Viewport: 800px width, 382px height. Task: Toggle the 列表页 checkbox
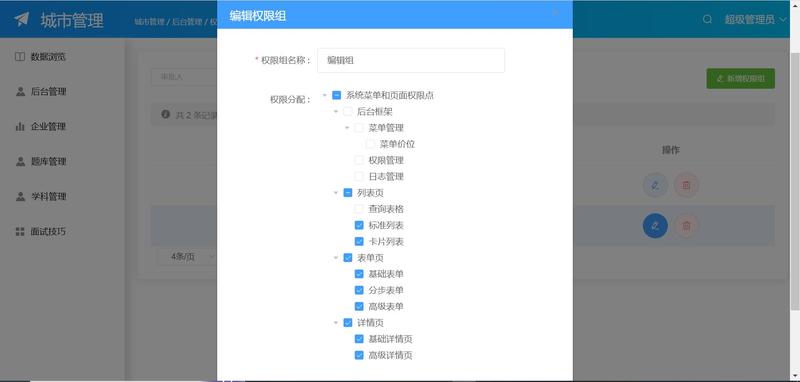(347, 192)
